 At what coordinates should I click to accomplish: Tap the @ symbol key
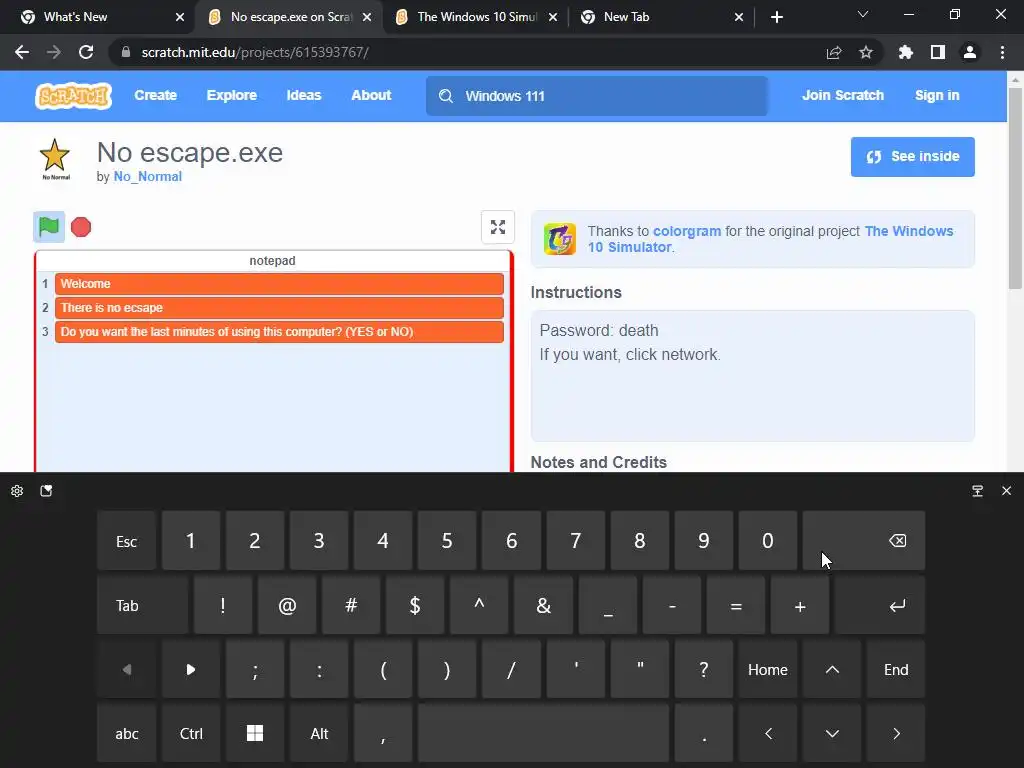287,605
